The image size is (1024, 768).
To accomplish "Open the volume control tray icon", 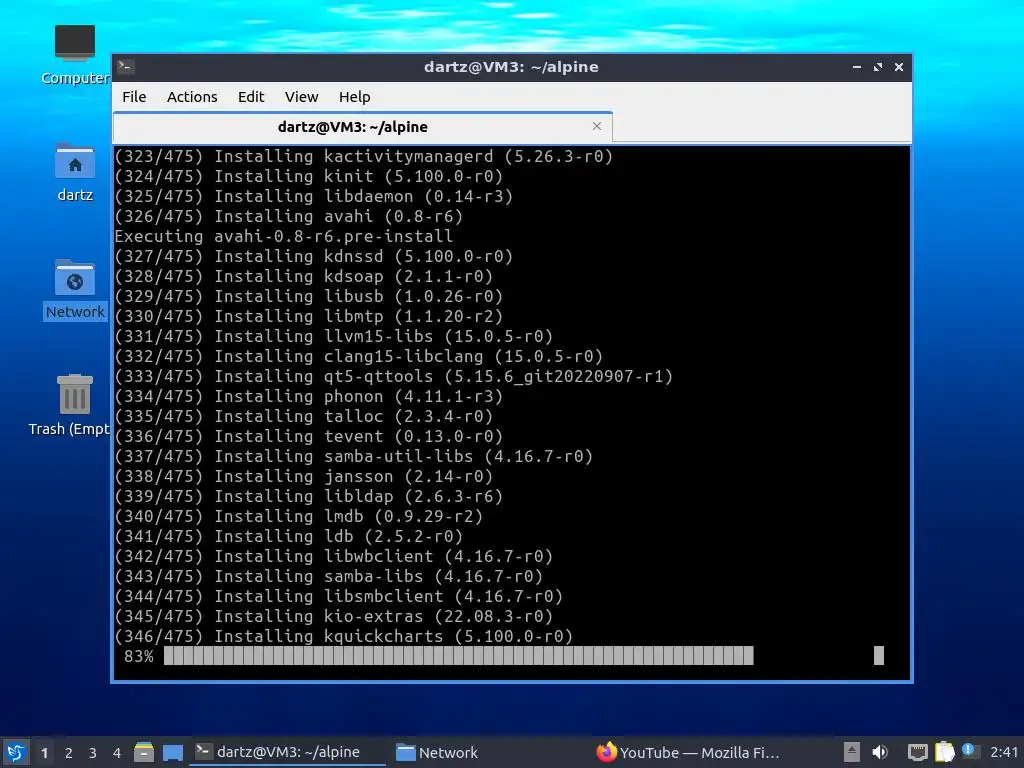I will (880, 752).
